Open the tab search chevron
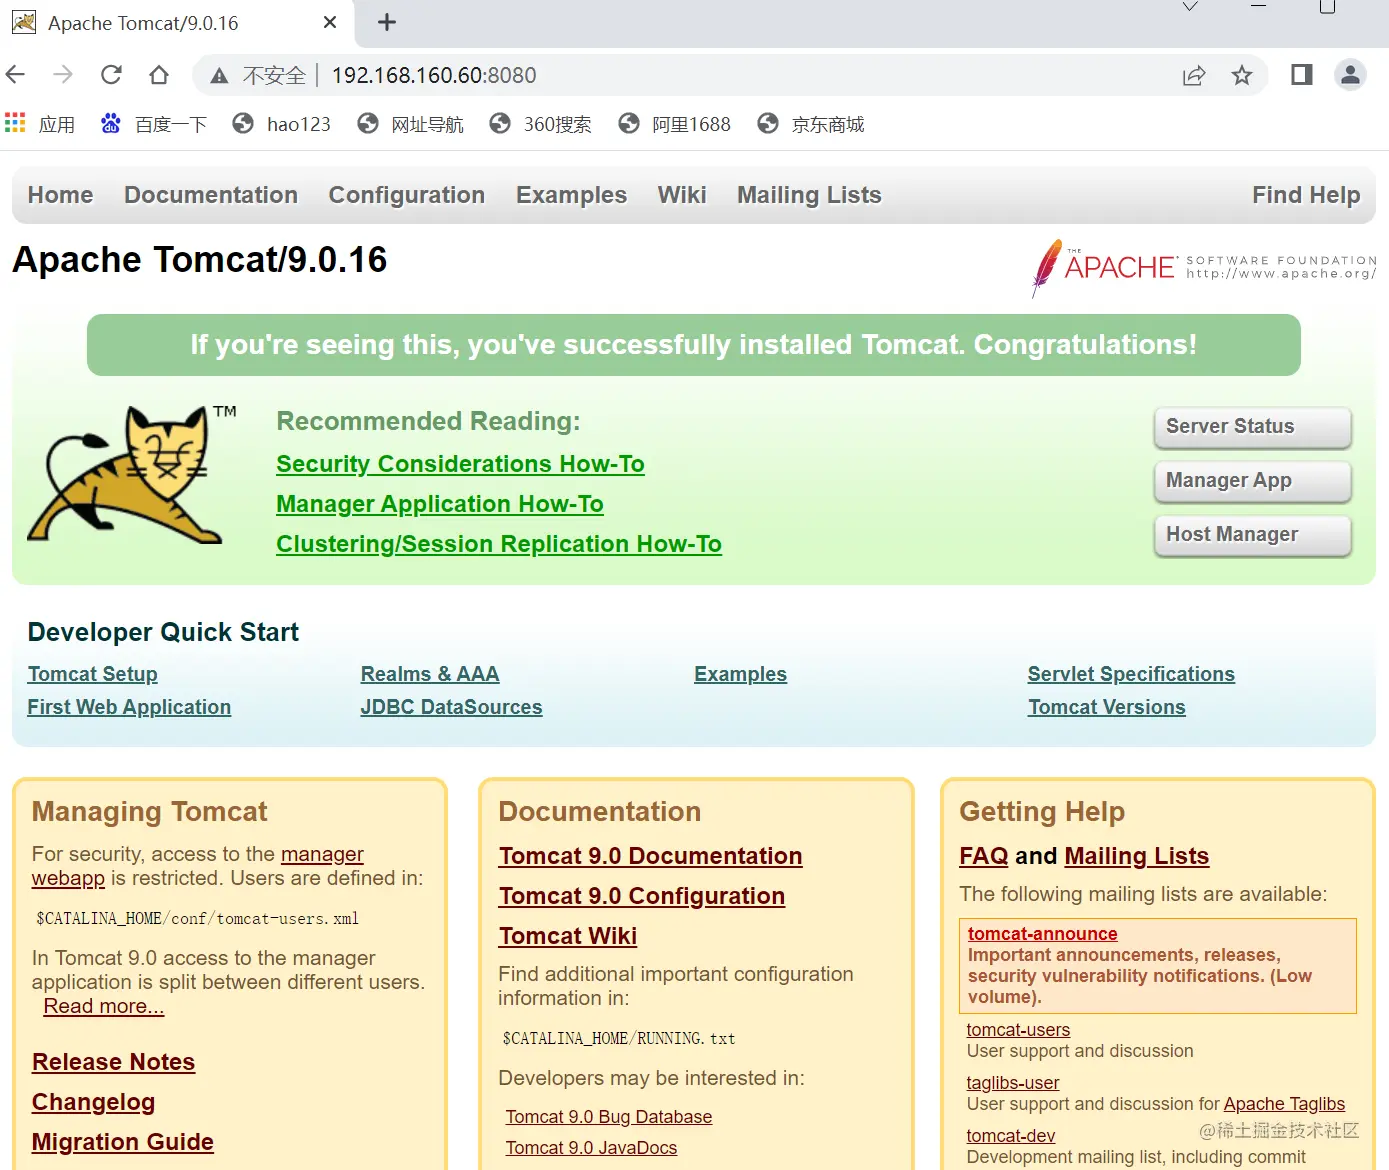Image resolution: width=1389 pixels, height=1170 pixels. (1190, 7)
